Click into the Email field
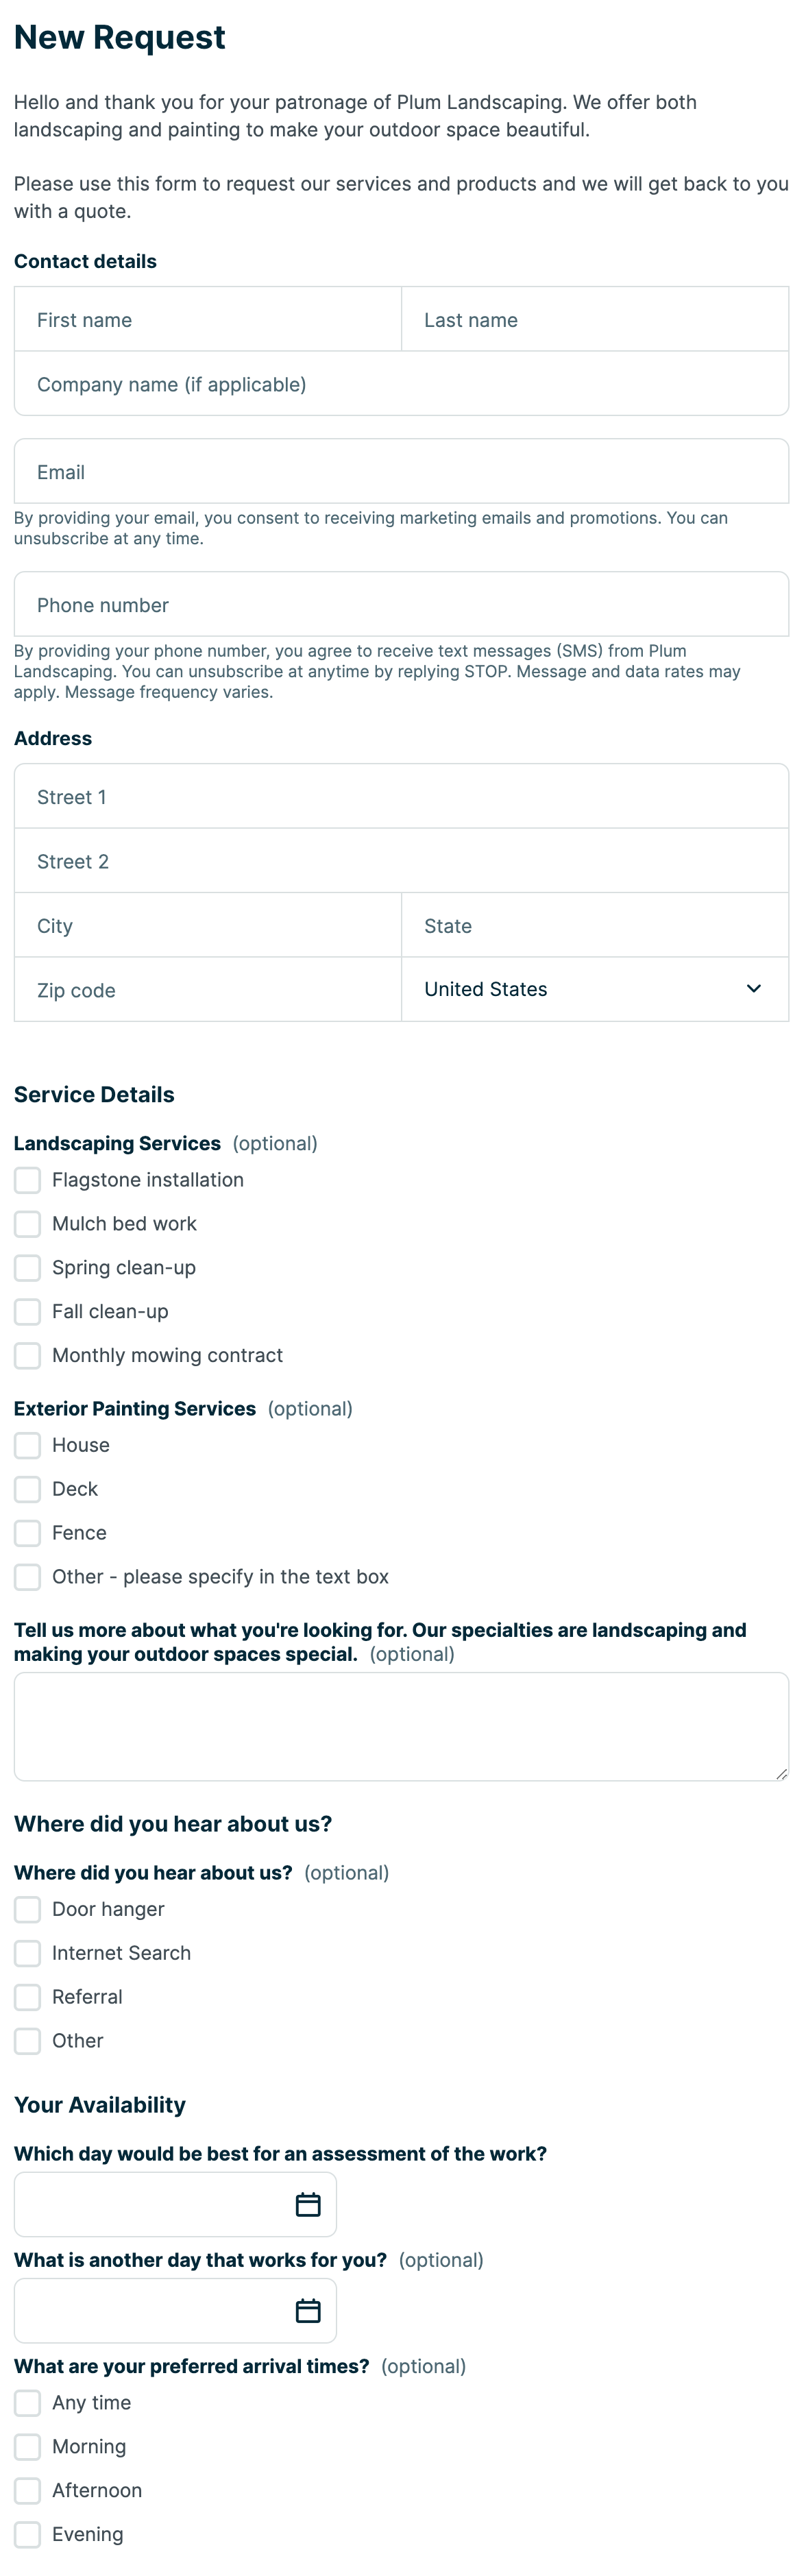This screenshot has width=806, height=2576. (x=401, y=472)
